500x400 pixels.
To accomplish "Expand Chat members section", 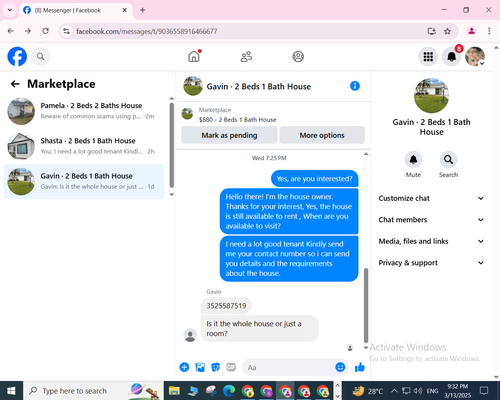I will (x=431, y=220).
